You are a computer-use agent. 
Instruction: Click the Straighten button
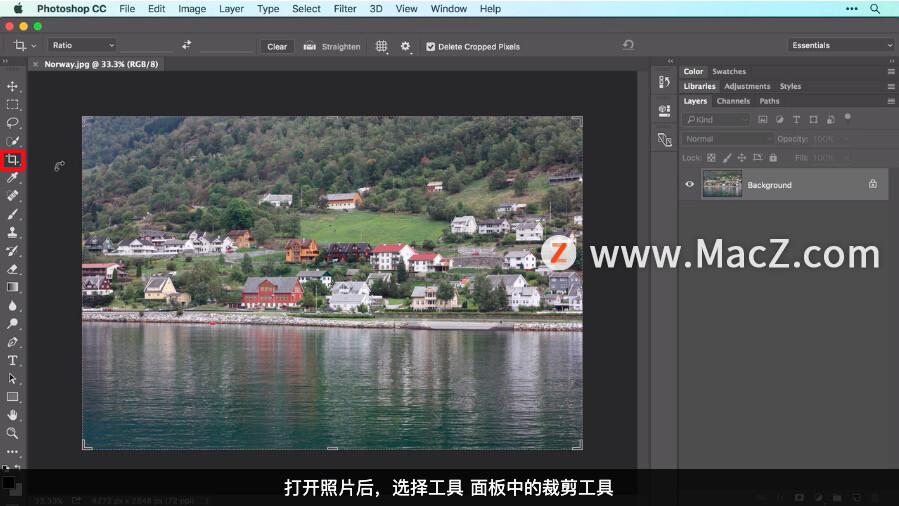point(332,47)
